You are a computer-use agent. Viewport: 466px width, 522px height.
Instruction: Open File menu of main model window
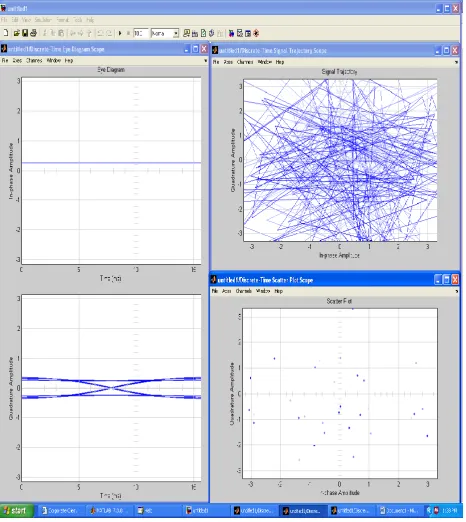4,20
